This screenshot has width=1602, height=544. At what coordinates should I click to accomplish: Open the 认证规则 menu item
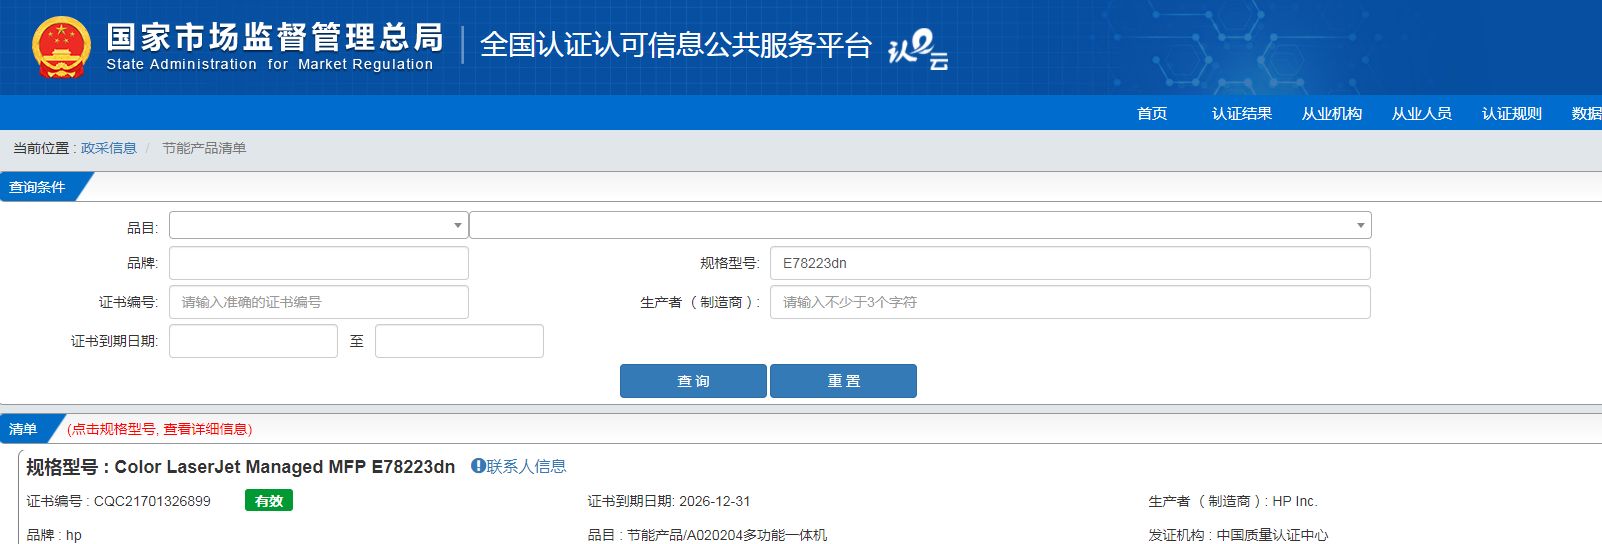(1512, 113)
